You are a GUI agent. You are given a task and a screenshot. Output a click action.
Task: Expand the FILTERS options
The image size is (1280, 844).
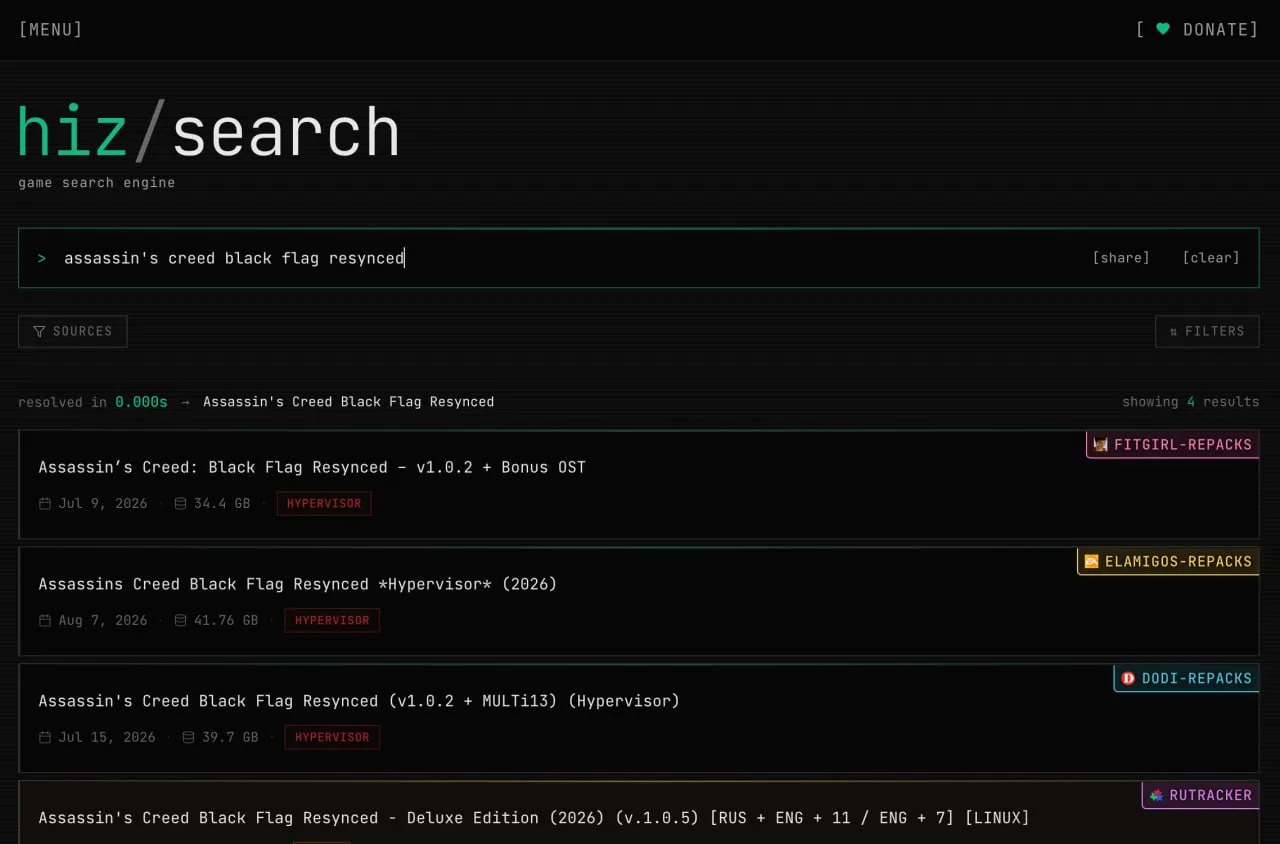coord(1207,331)
